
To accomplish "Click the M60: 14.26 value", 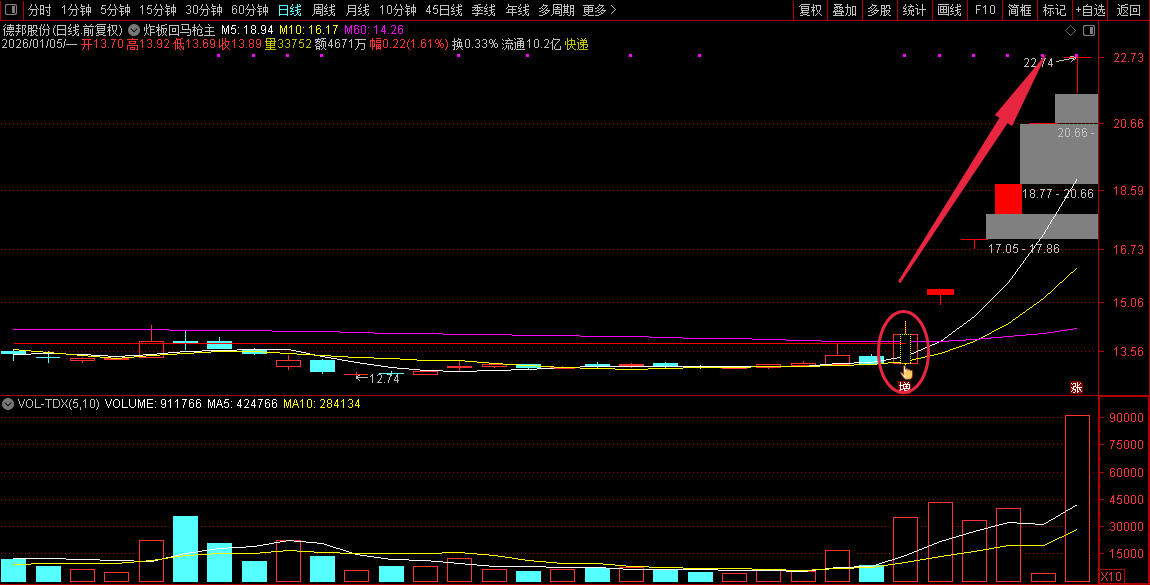I will coord(373,30).
